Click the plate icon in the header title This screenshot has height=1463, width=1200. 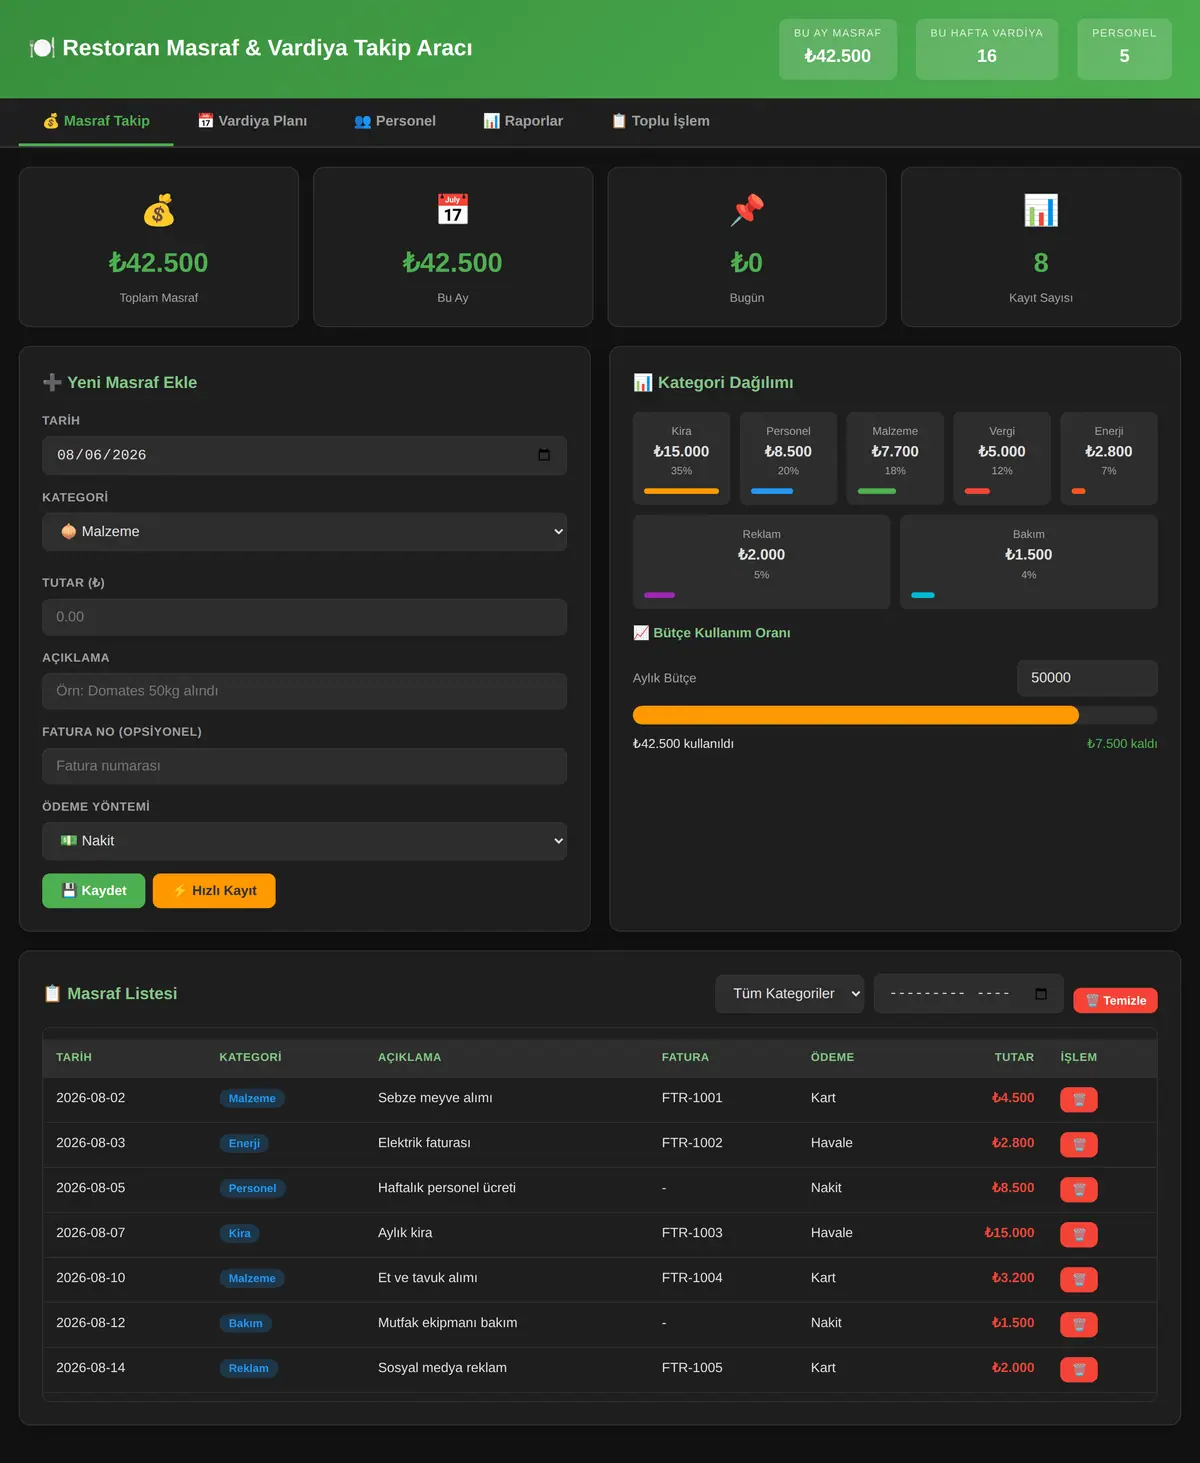pos(42,48)
